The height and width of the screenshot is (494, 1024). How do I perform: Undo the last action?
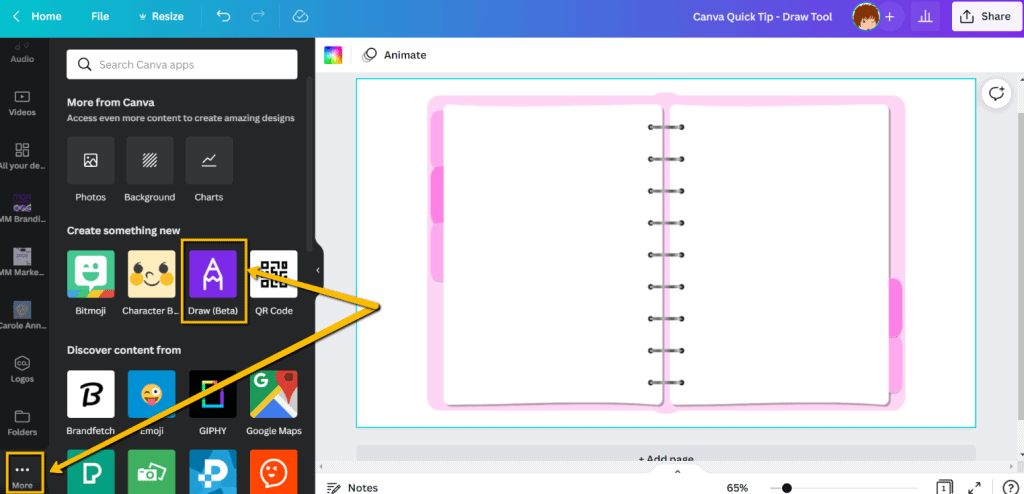[x=223, y=16]
